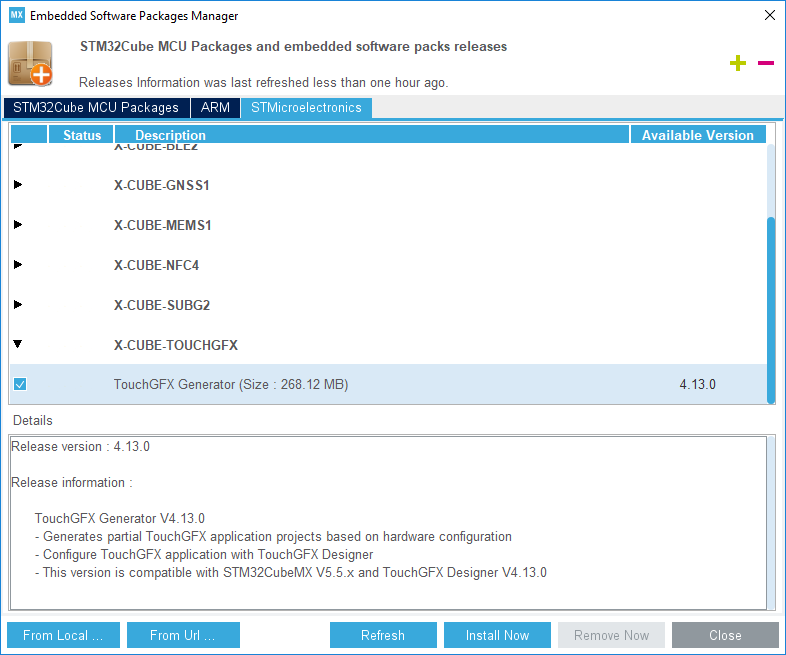Expand the X-CUBE-MEMS1 package row

point(18,225)
